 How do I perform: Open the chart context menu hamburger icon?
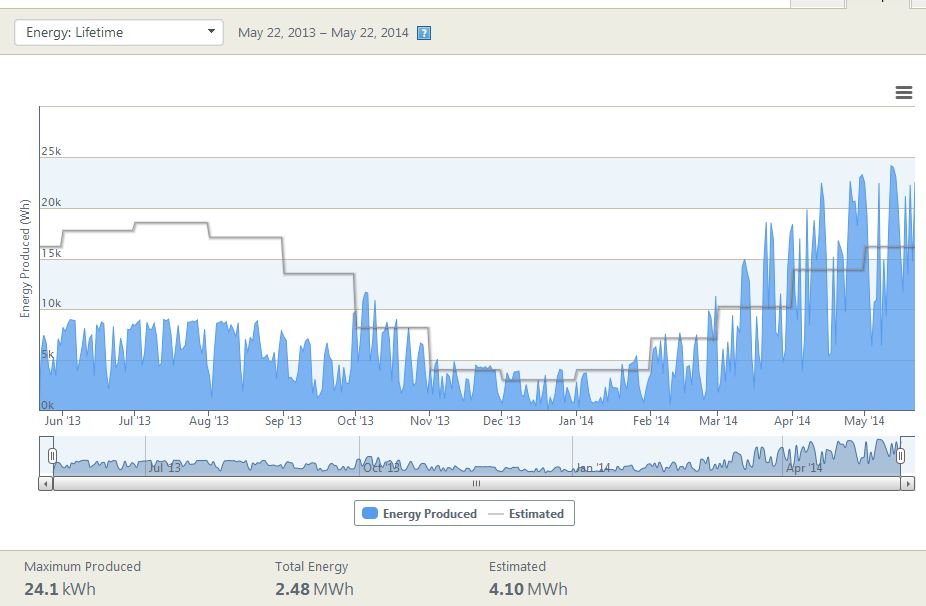(903, 93)
